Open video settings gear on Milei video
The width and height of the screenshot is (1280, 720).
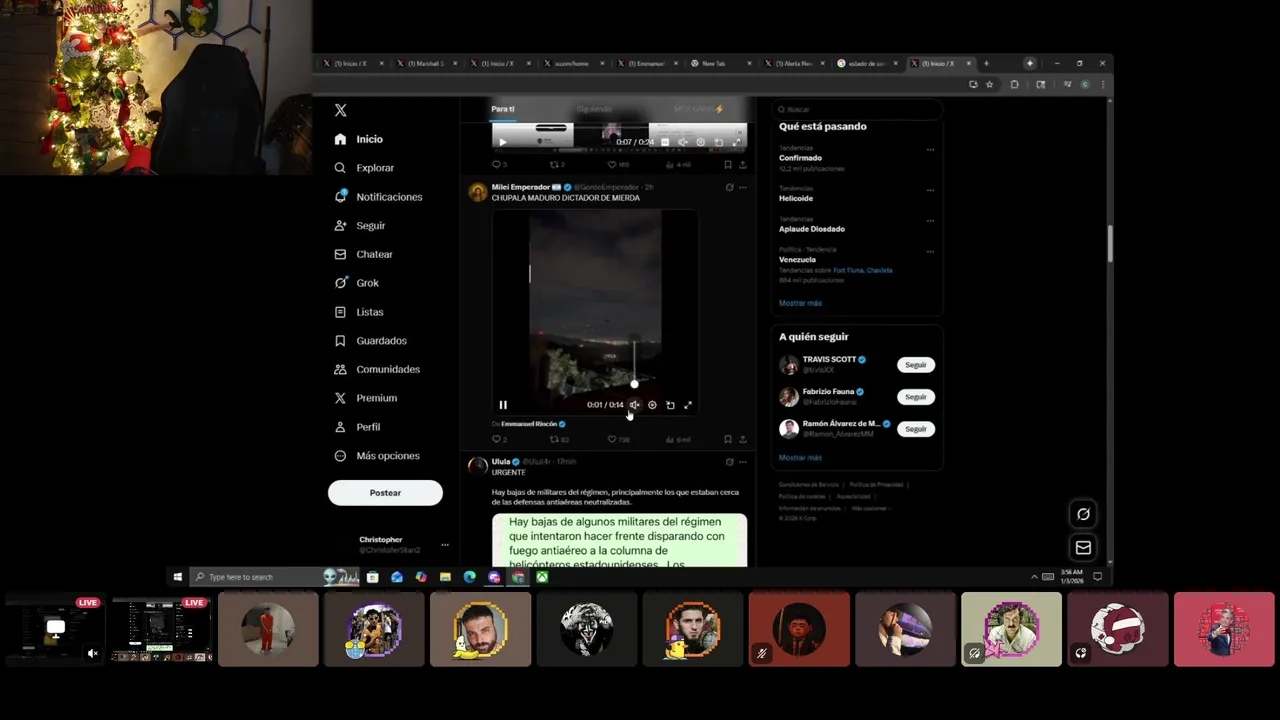pyautogui.click(x=652, y=405)
